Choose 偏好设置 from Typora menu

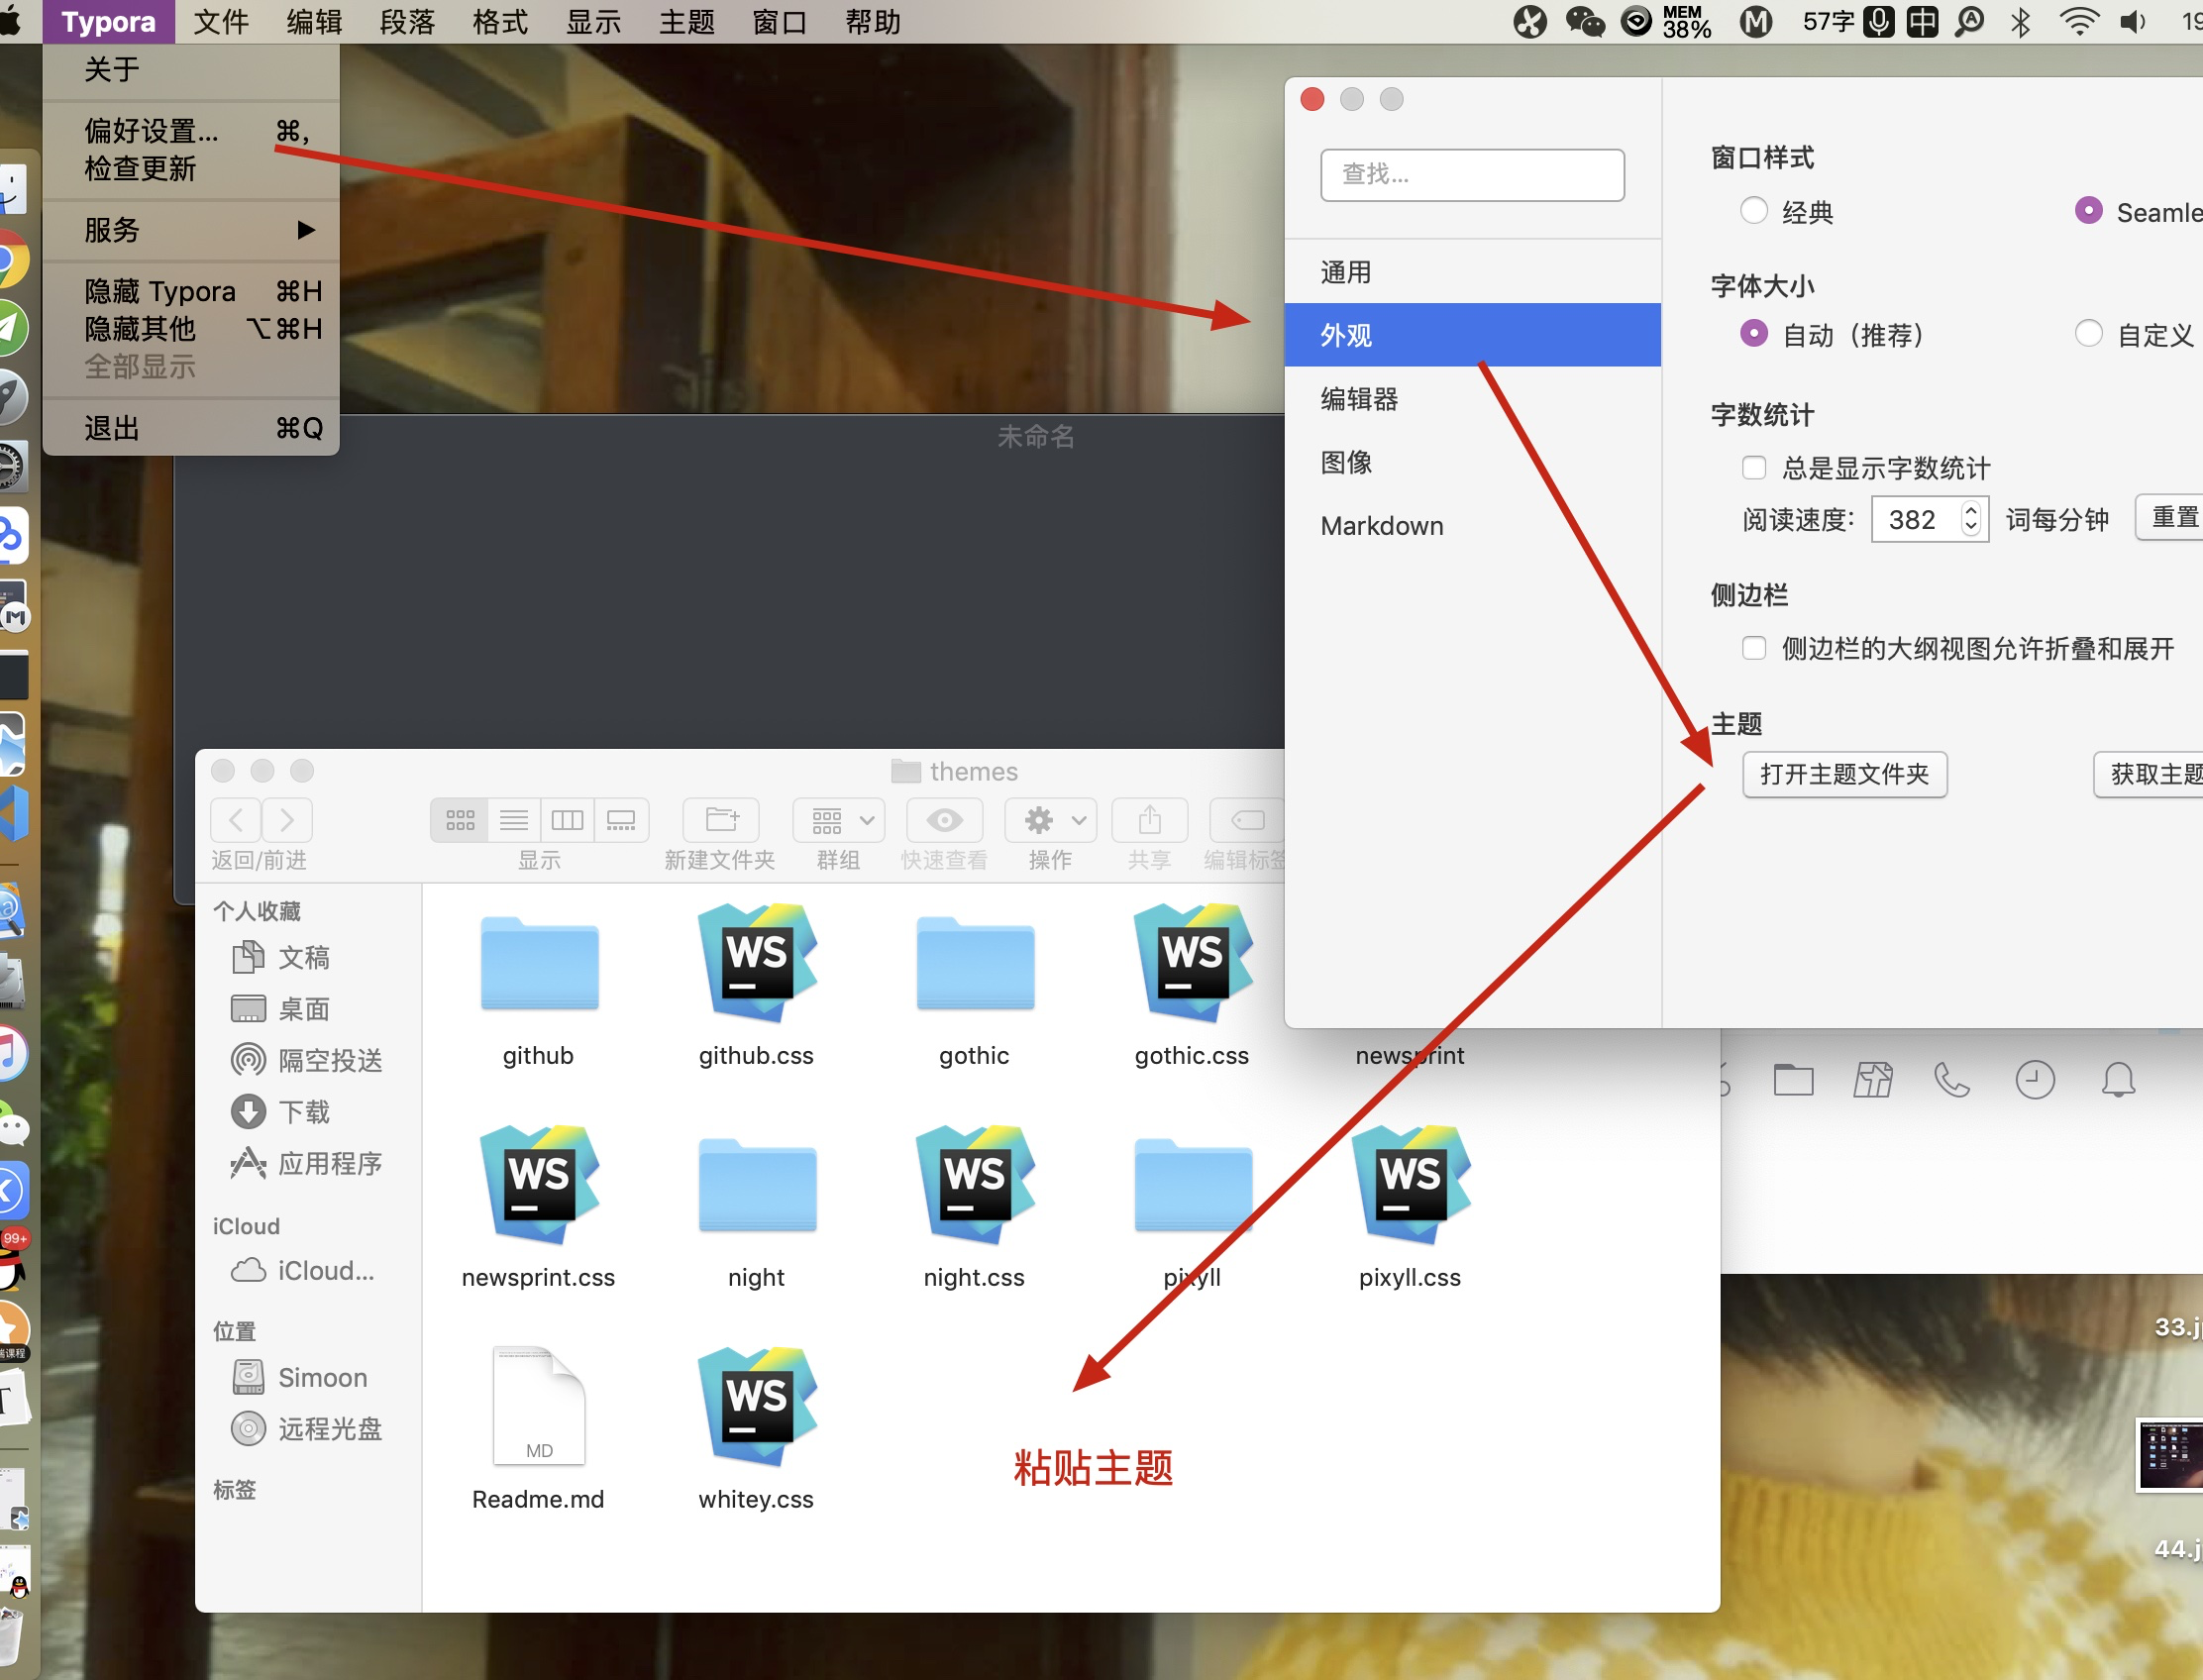click(151, 131)
